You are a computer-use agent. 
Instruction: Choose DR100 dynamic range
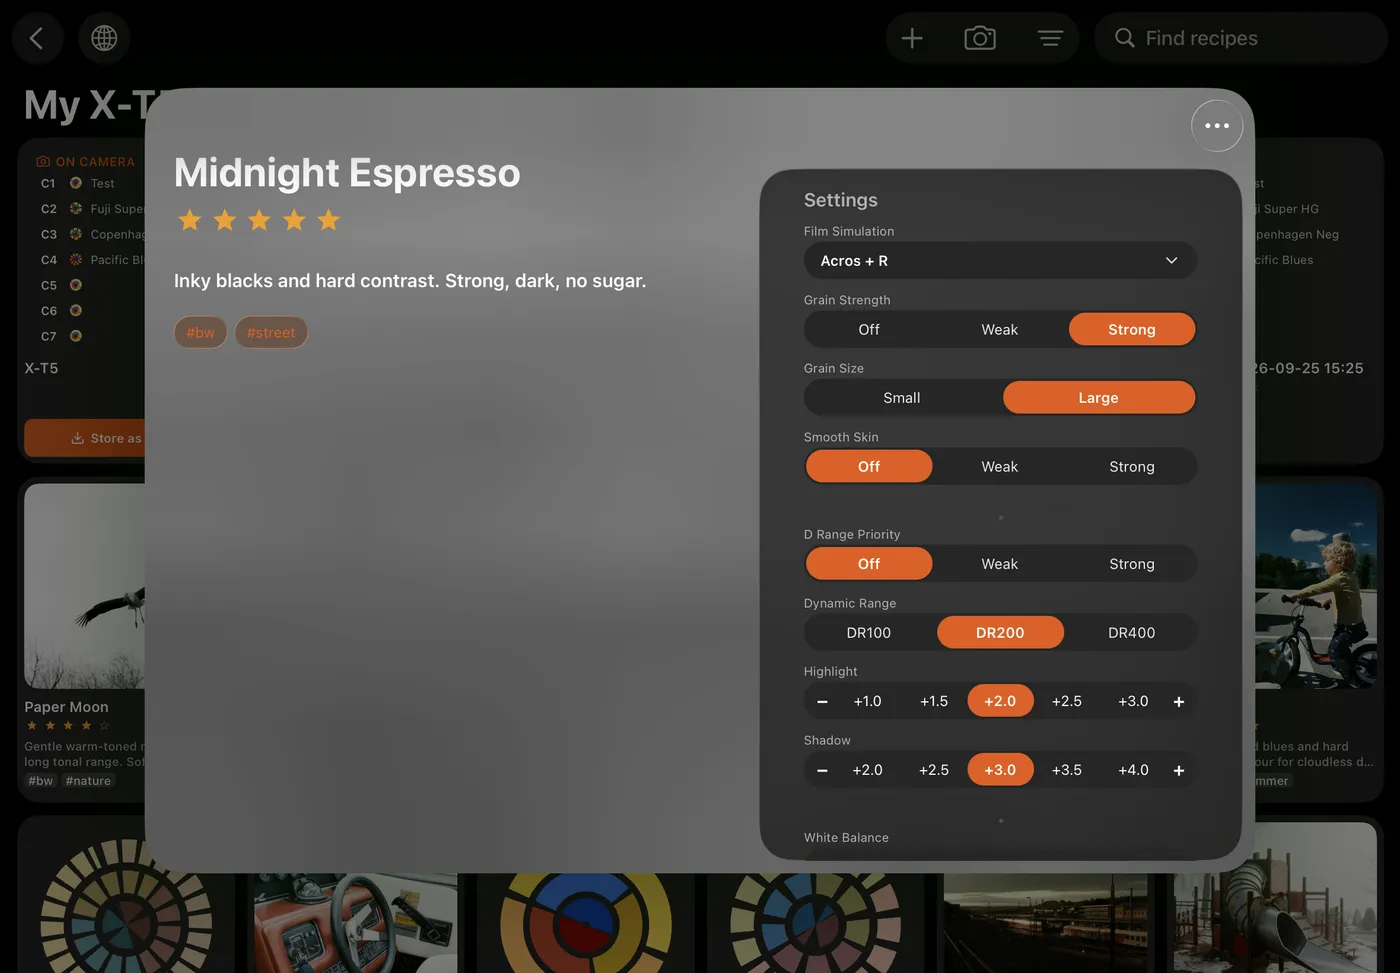coord(869,633)
